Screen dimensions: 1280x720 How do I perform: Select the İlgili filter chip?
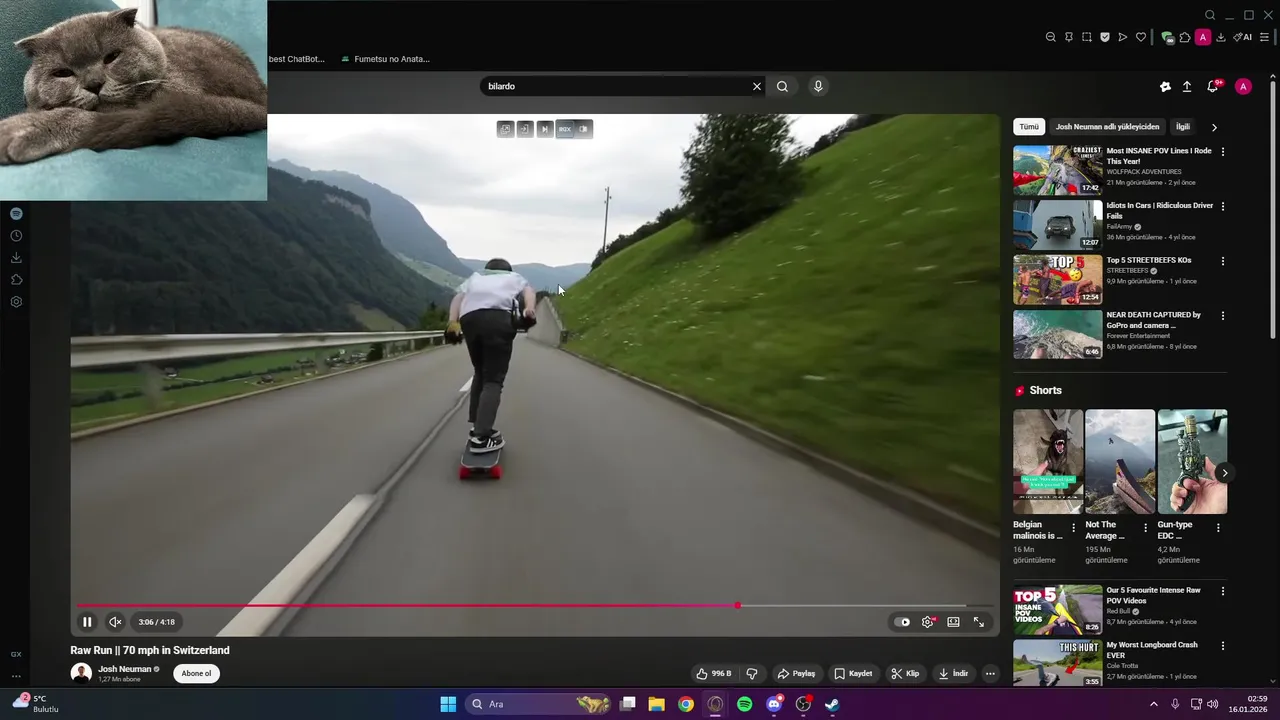tap(1183, 127)
